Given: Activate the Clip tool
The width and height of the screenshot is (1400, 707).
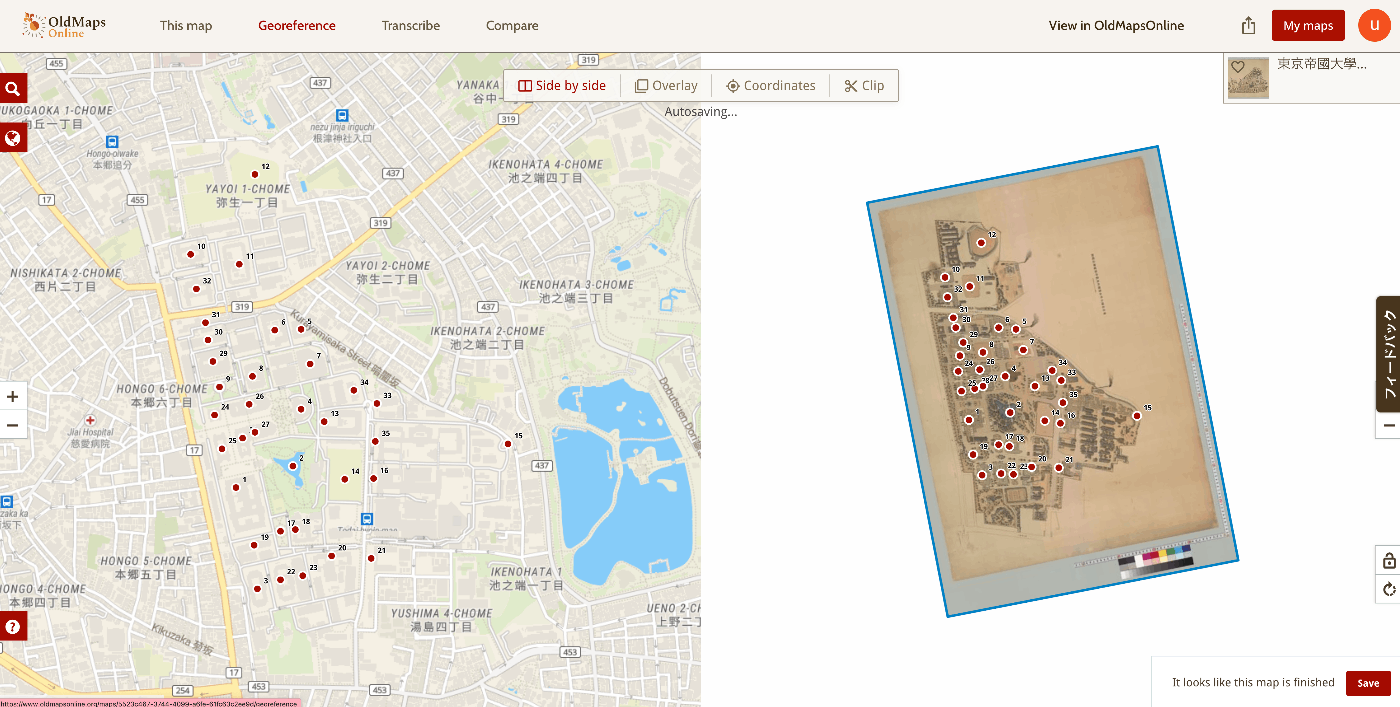Looking at the screenshot, I should pos(864,86).
